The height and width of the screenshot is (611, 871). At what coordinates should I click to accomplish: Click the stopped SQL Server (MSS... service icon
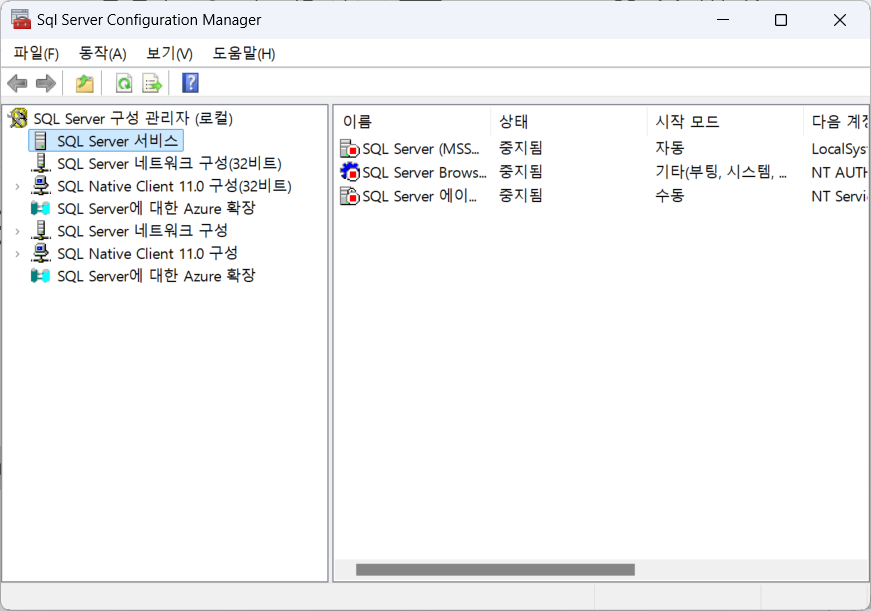[x=350, y=148]
